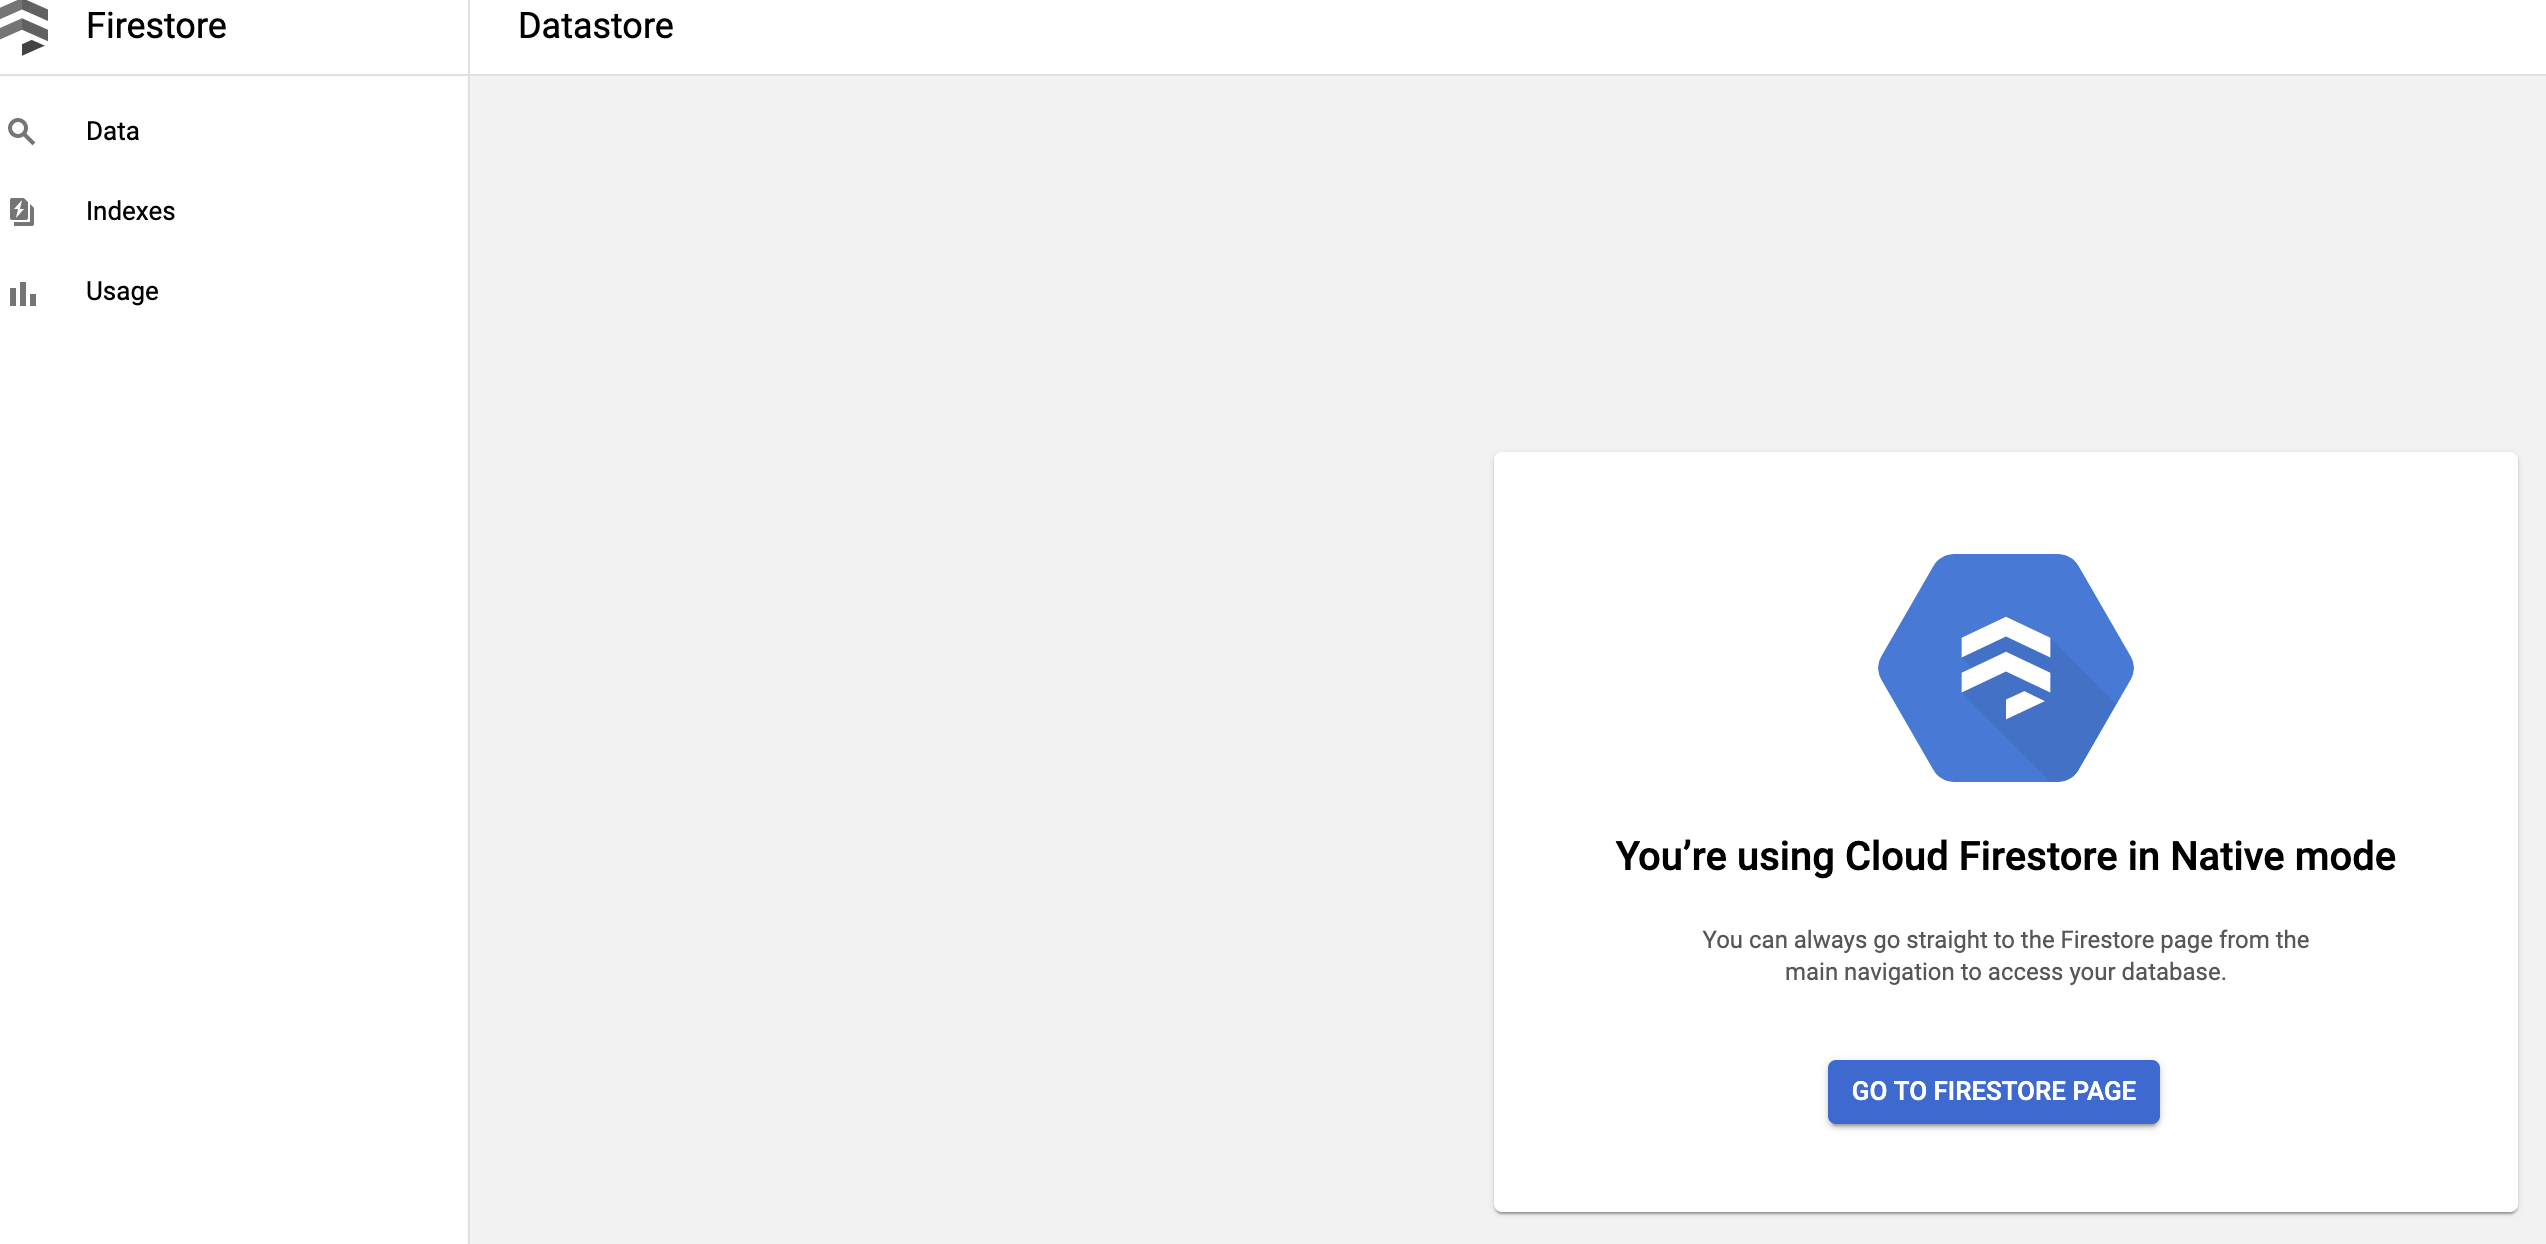Click the Indexes lightning-page icon
Viewport: 2546px width, 1244px height.
[21, 210]
